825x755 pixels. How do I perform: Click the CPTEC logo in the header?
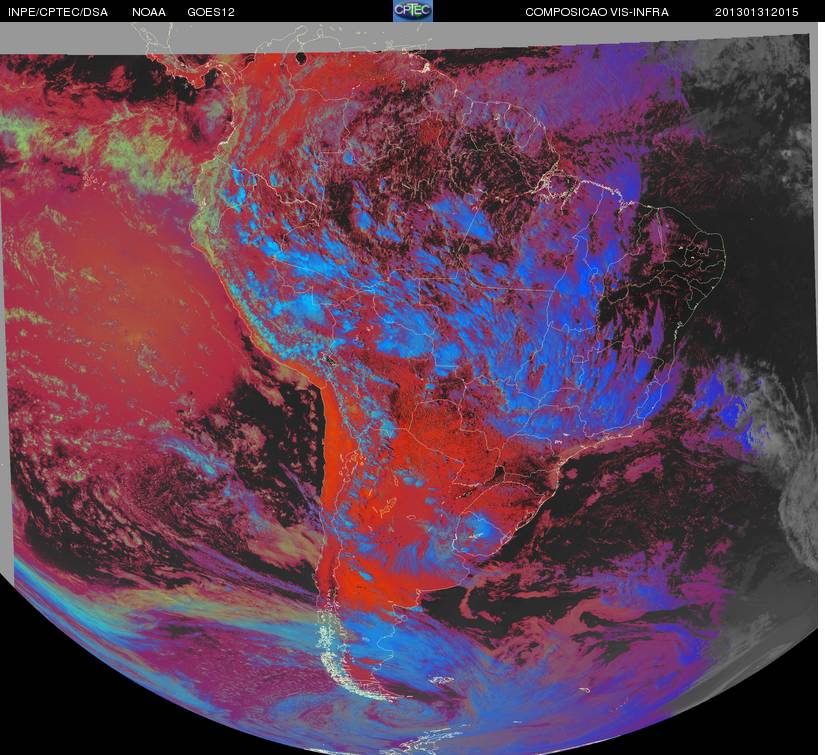[x=413, y=11]
